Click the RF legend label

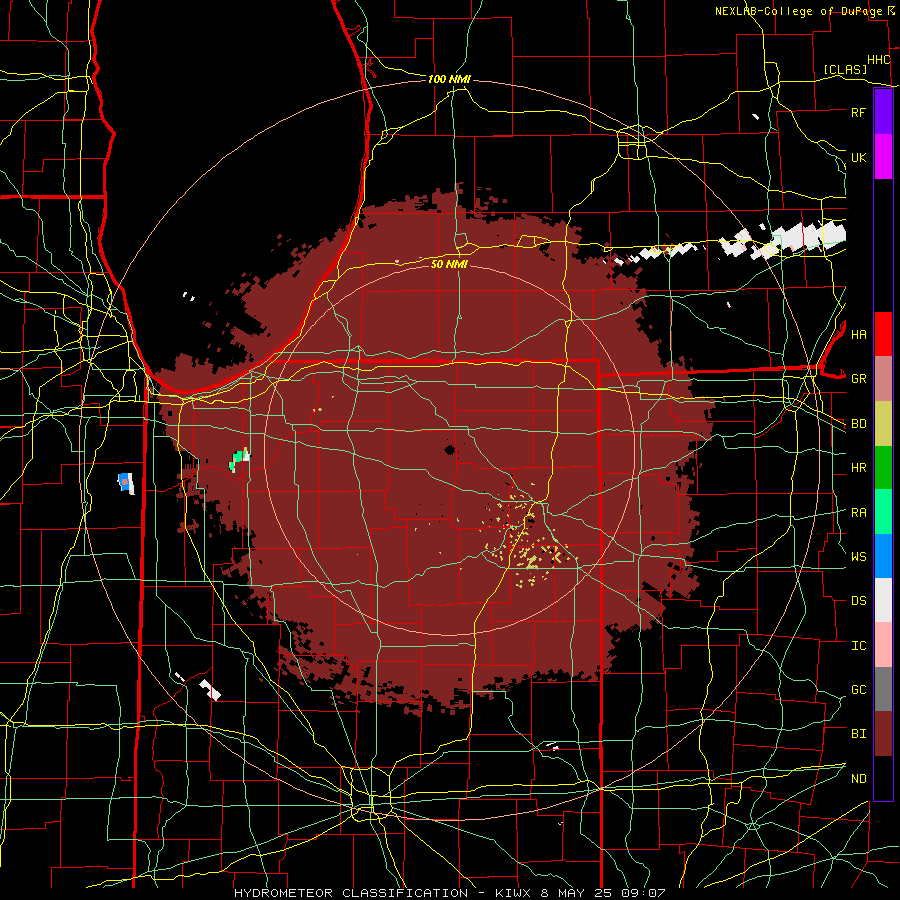coord(858,112)
